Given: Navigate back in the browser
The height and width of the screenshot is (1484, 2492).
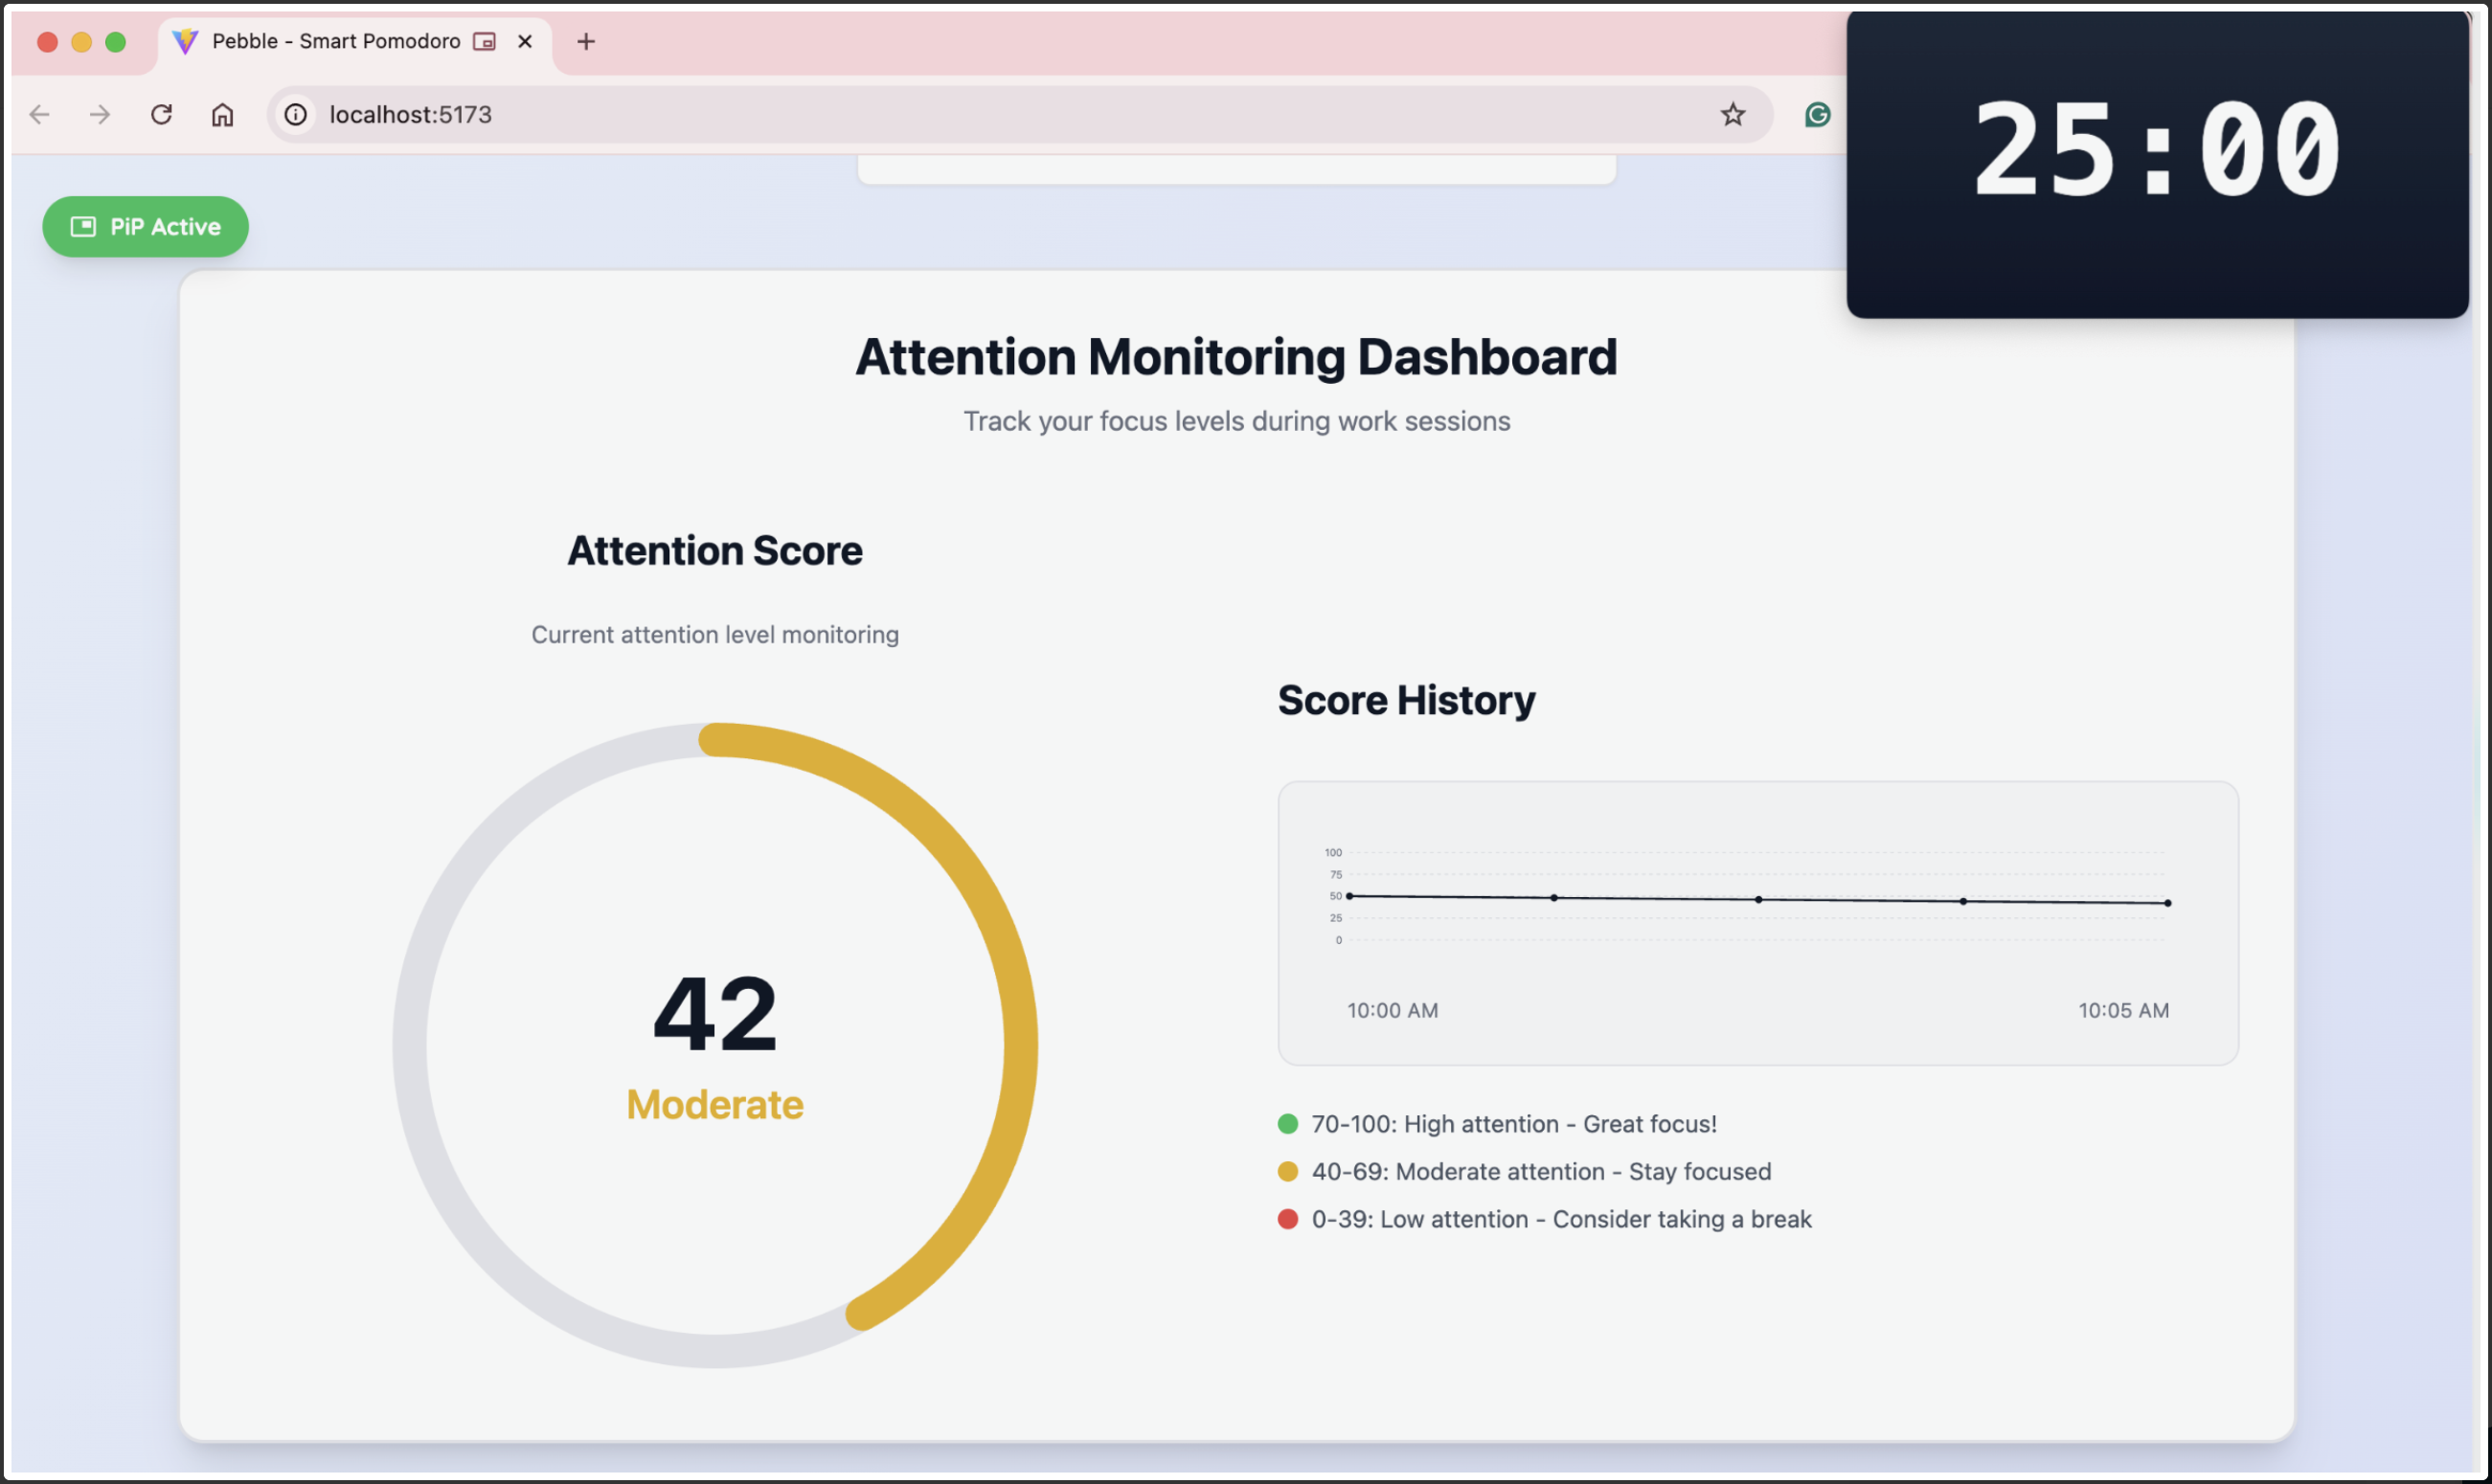Looking at the screenshot, I should tap(39, 114).
